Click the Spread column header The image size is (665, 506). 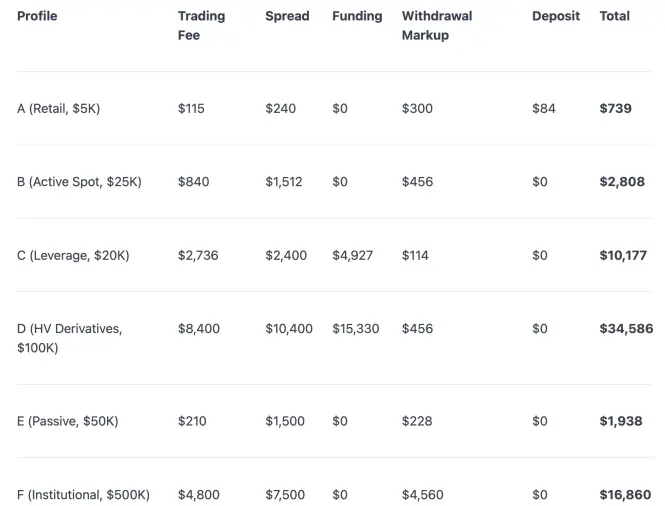tap(287, 16)
